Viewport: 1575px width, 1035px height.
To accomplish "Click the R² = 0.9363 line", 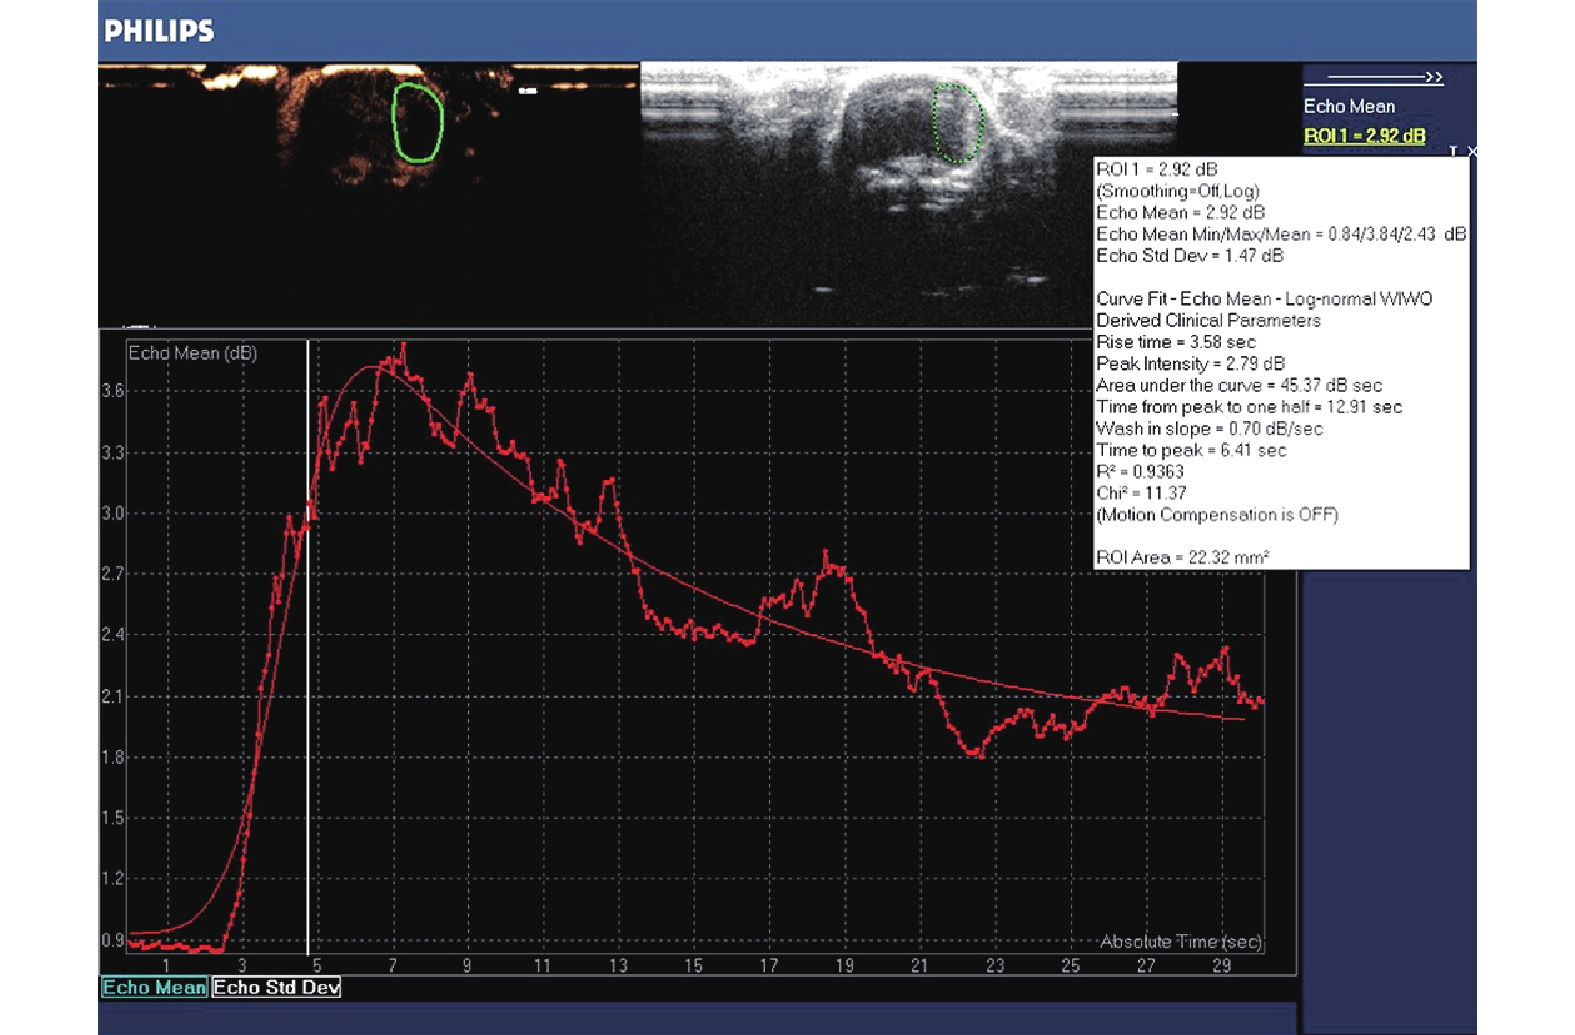I will click(1140, 471).
